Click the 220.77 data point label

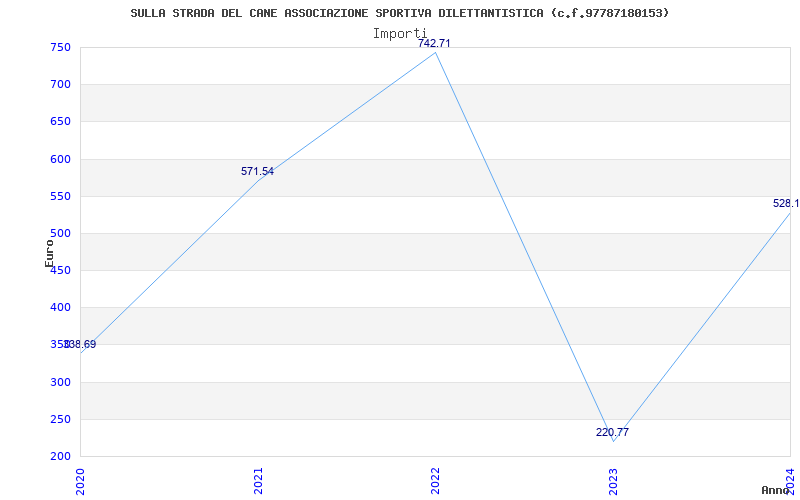612,432
